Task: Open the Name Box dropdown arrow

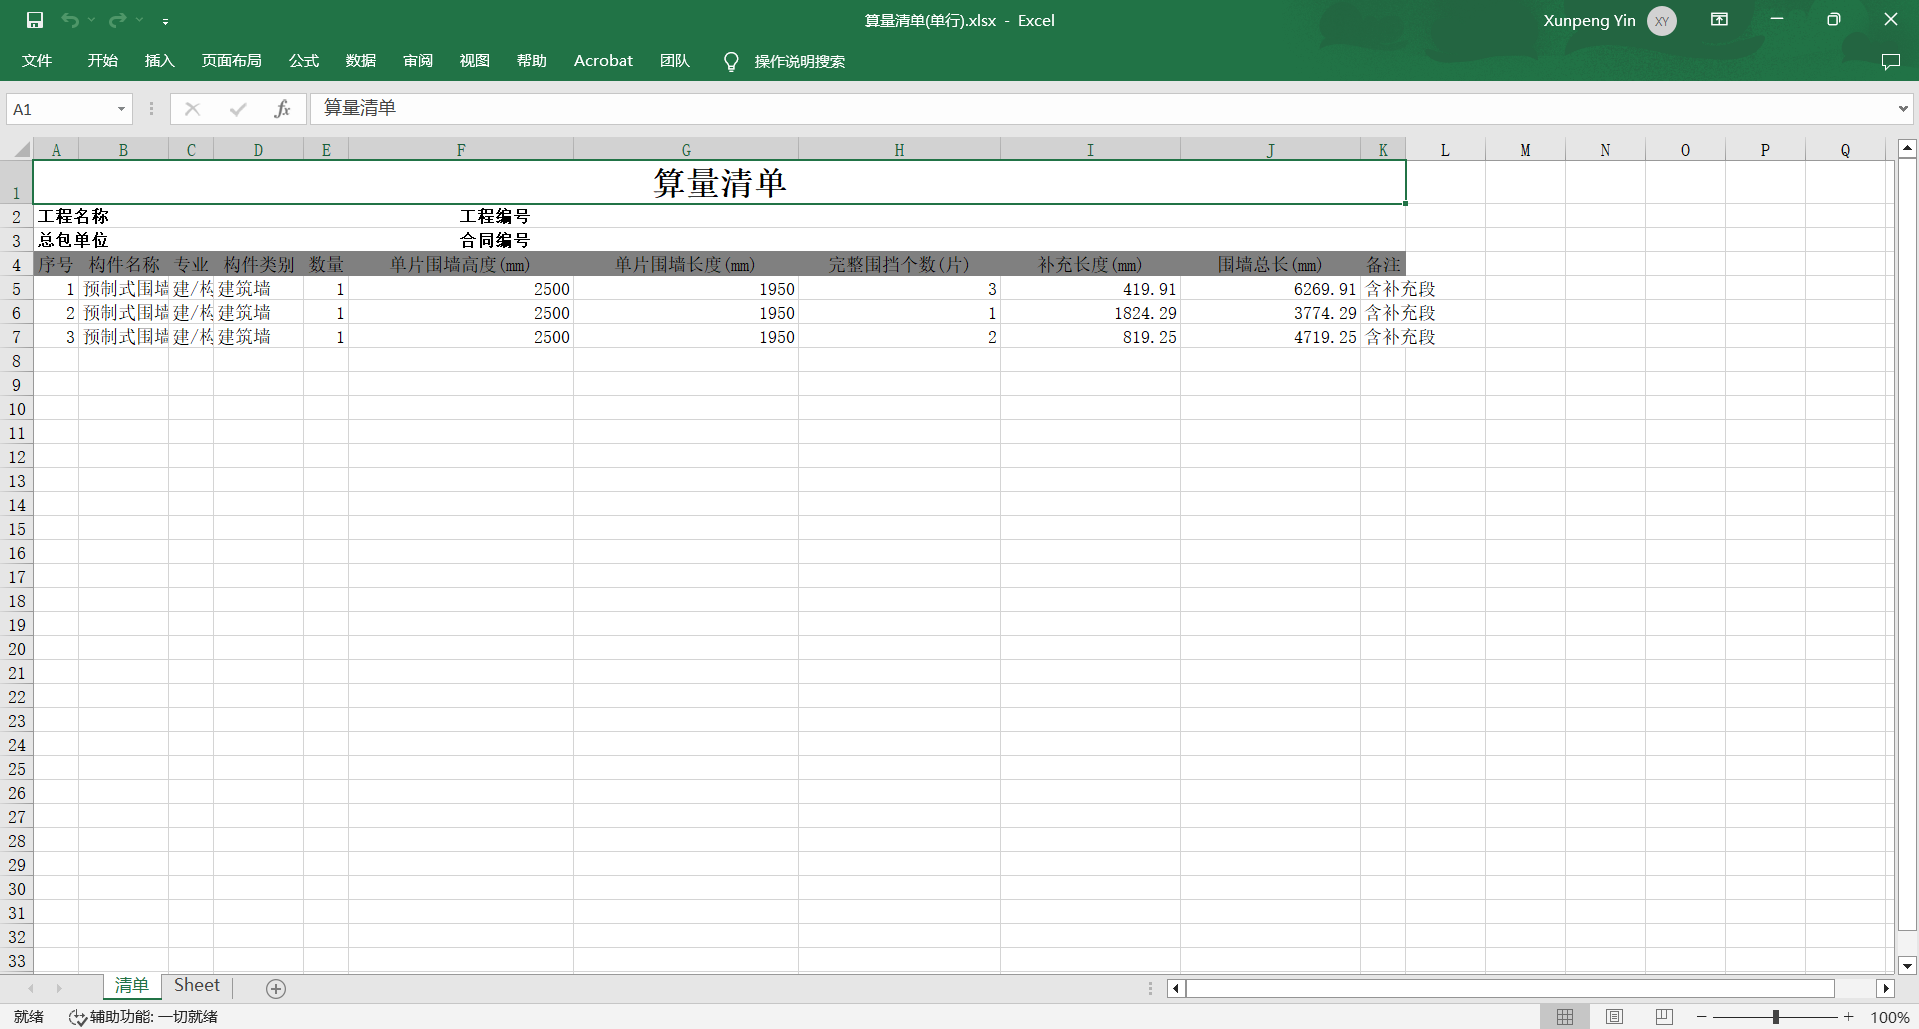Action: (x=121, y=109)
